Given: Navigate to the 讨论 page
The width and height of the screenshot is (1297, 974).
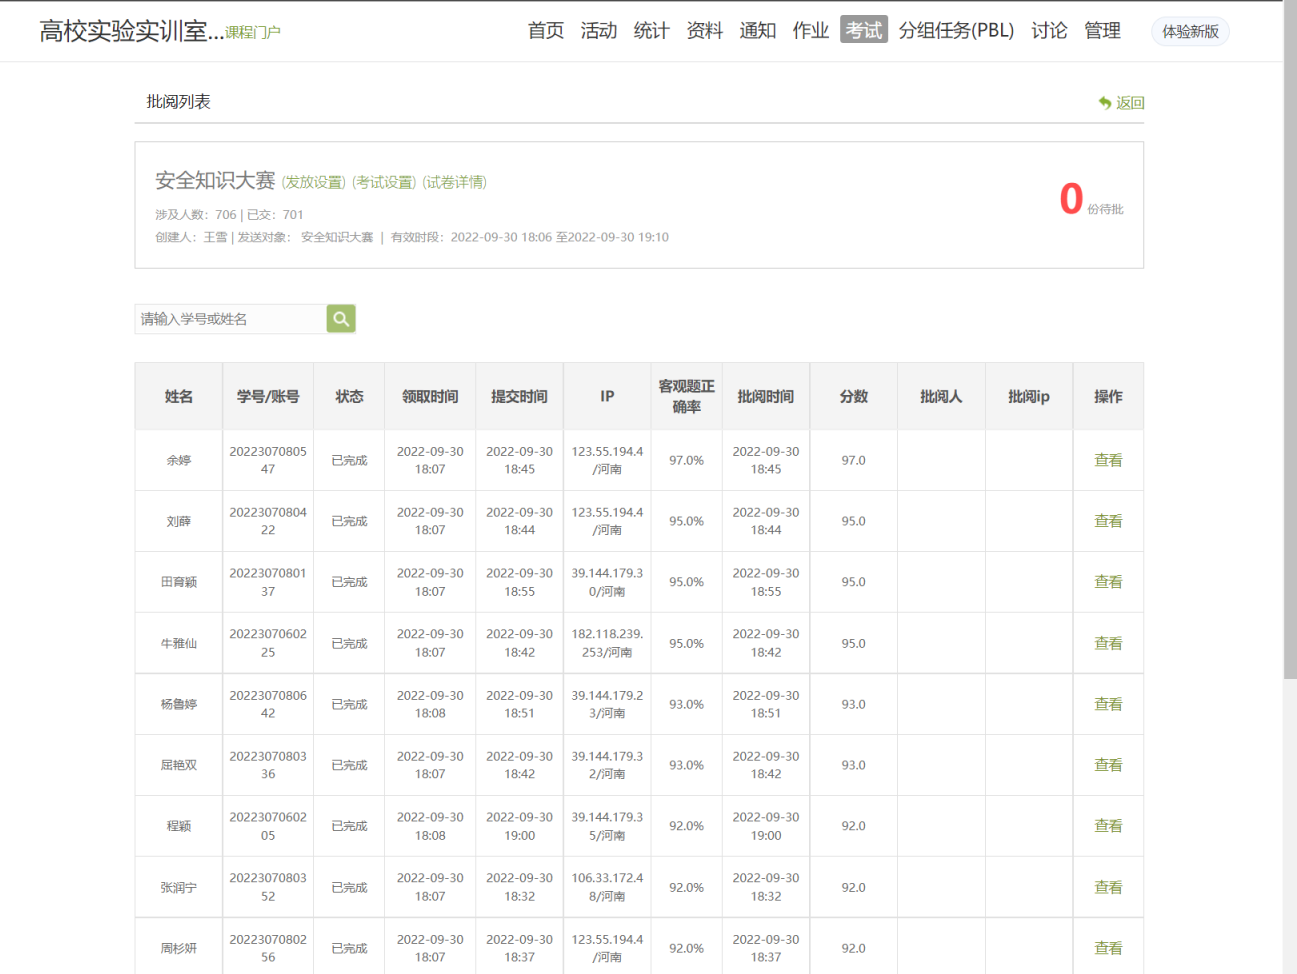Looking at the screenshot, I should coord(1049,31).
